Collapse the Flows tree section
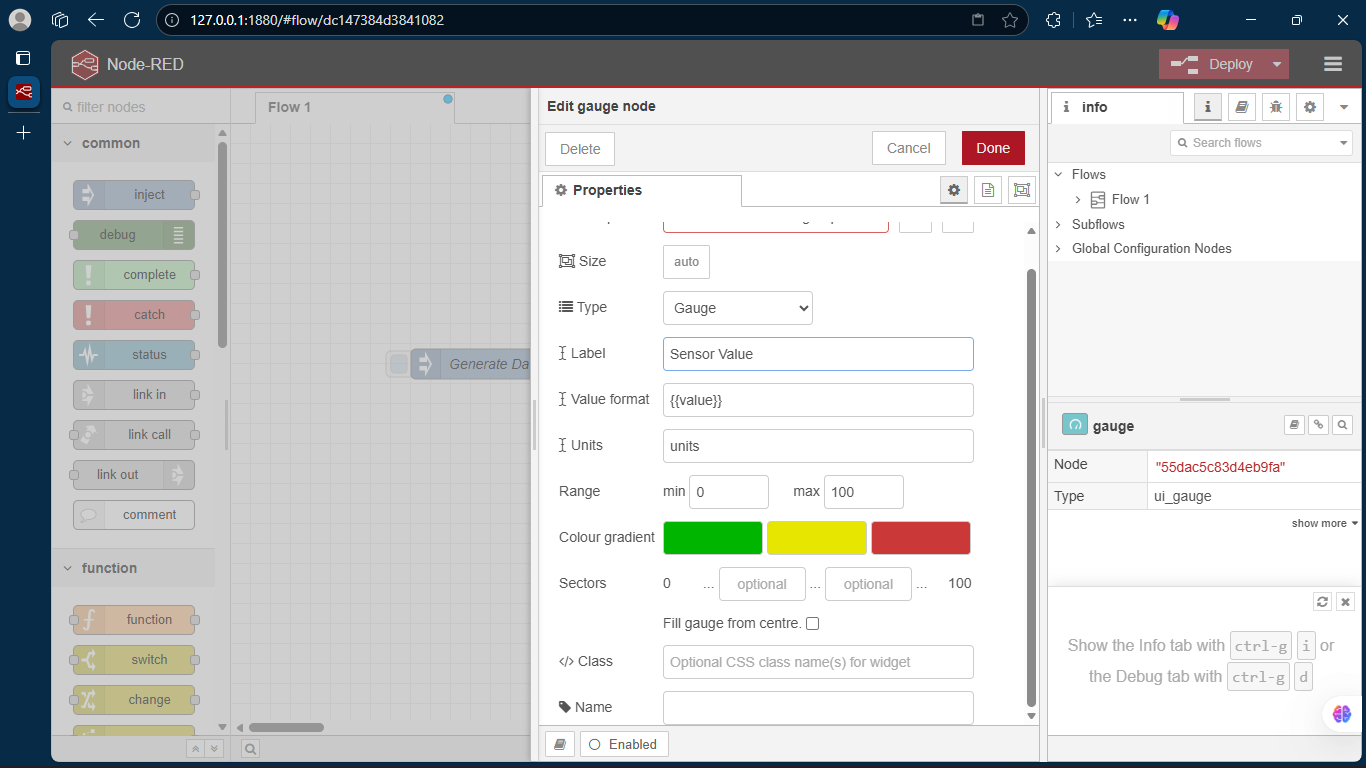 [1059, 174]
